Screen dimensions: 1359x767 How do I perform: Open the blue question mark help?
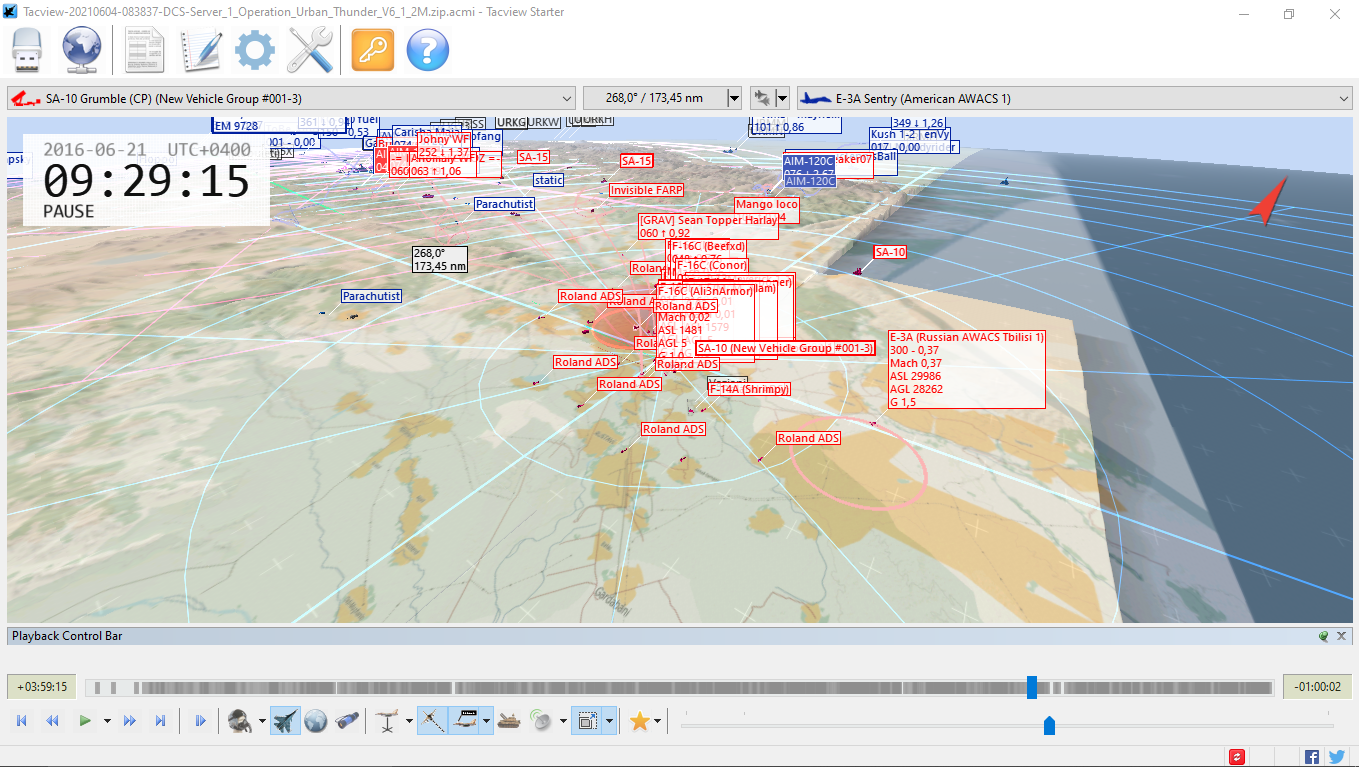[428, 50]
